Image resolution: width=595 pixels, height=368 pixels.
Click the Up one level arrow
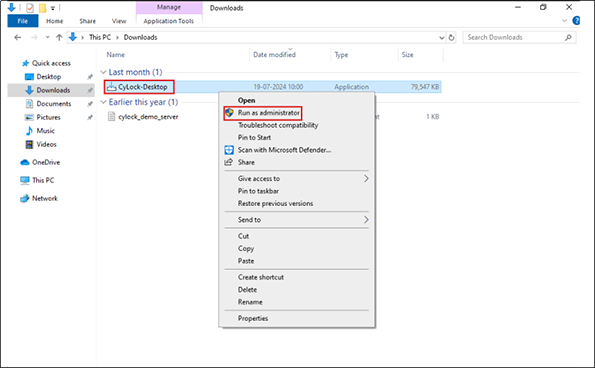[59, 37]
